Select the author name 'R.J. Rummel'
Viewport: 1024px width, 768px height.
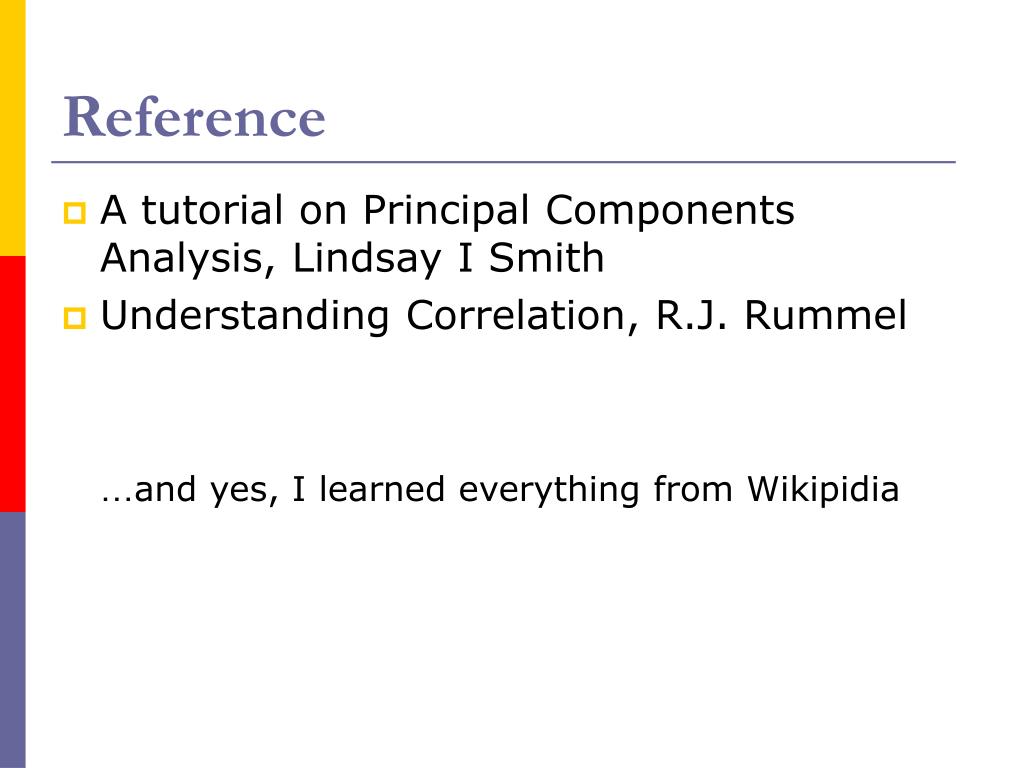point(781,316)
